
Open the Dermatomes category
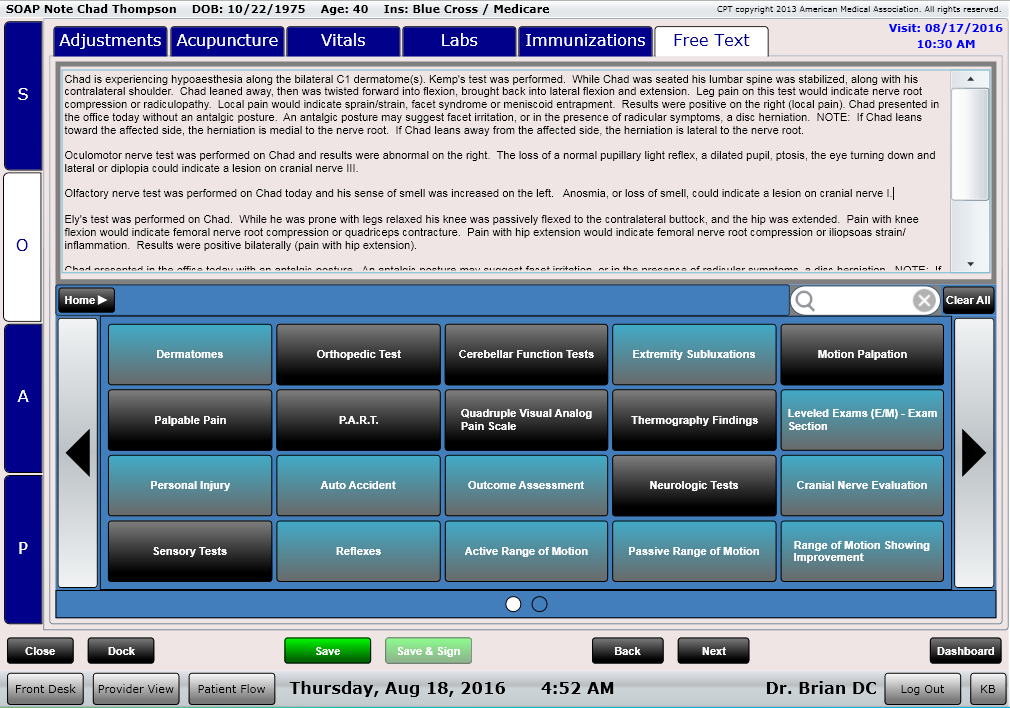tap(190, 355)
